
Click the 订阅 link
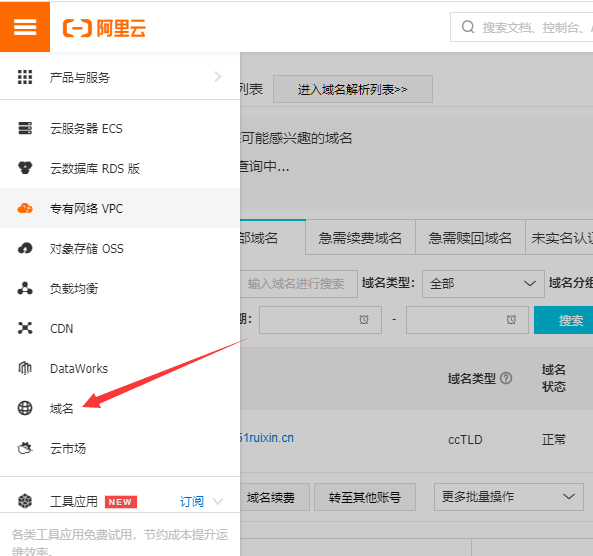[x=192, y=502]
